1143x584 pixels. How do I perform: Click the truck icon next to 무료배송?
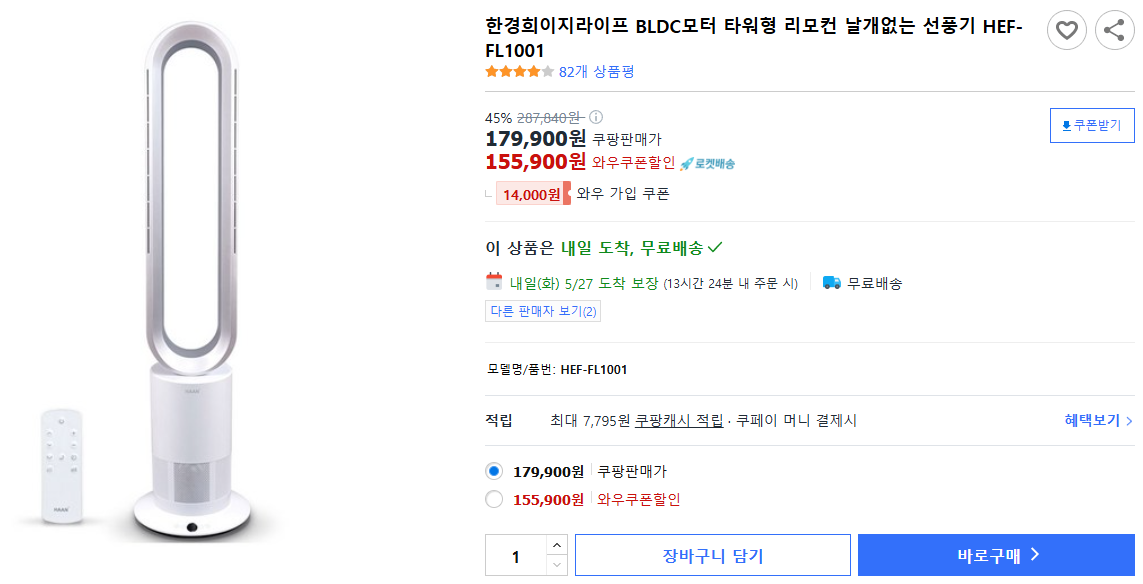point(829,283)
